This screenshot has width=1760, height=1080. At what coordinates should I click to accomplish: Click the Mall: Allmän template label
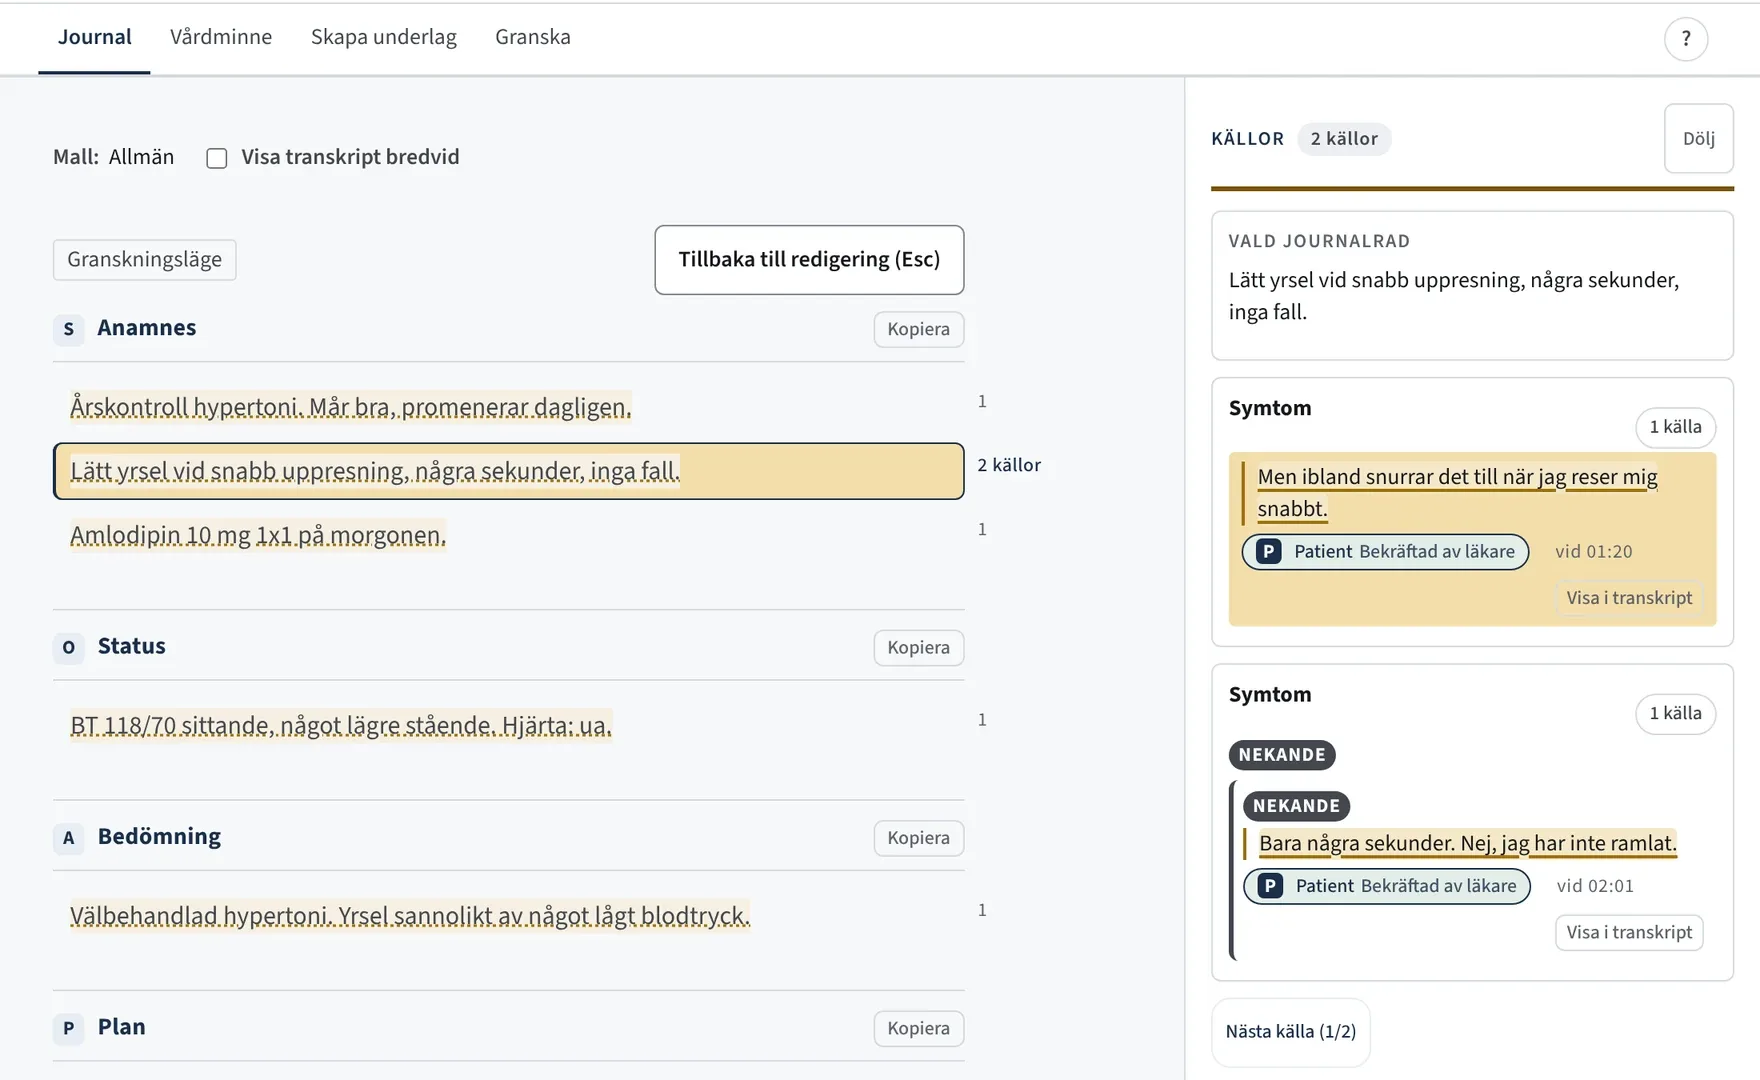tap(113, 157)
